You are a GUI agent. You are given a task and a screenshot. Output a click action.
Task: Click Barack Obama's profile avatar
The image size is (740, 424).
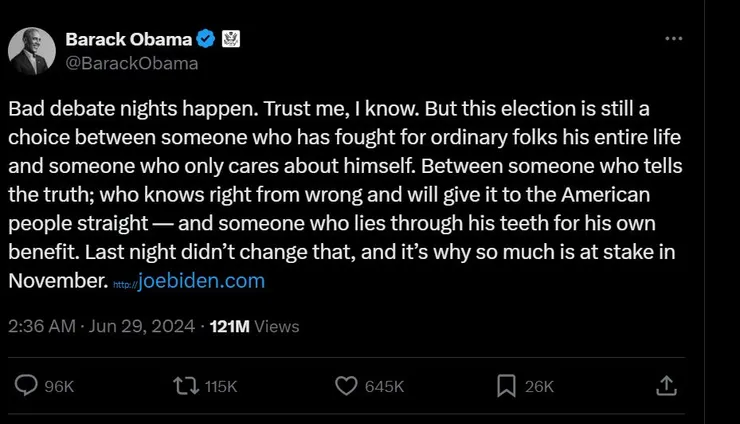tap(31, 50)
